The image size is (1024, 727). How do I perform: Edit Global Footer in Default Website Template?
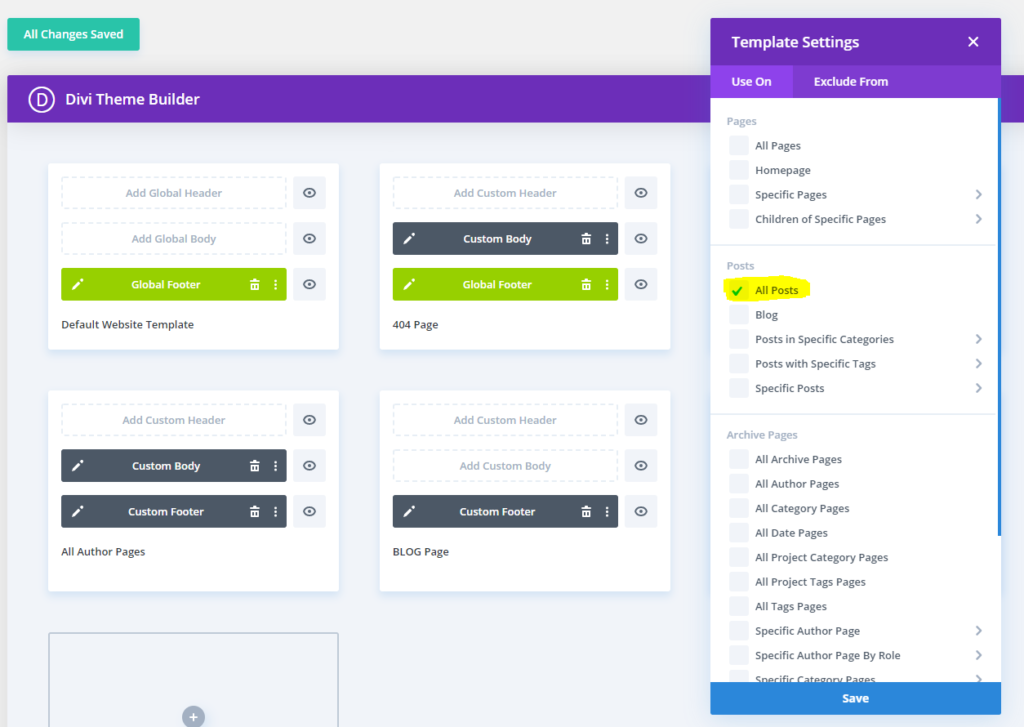point(78,284)
